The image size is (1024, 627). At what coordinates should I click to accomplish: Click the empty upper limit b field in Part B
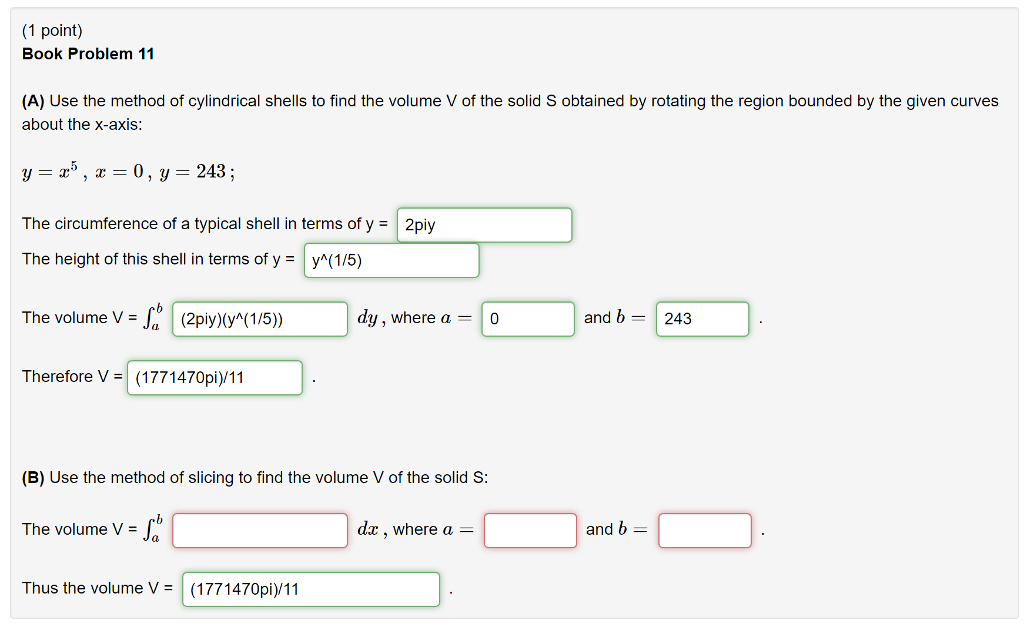704,530
